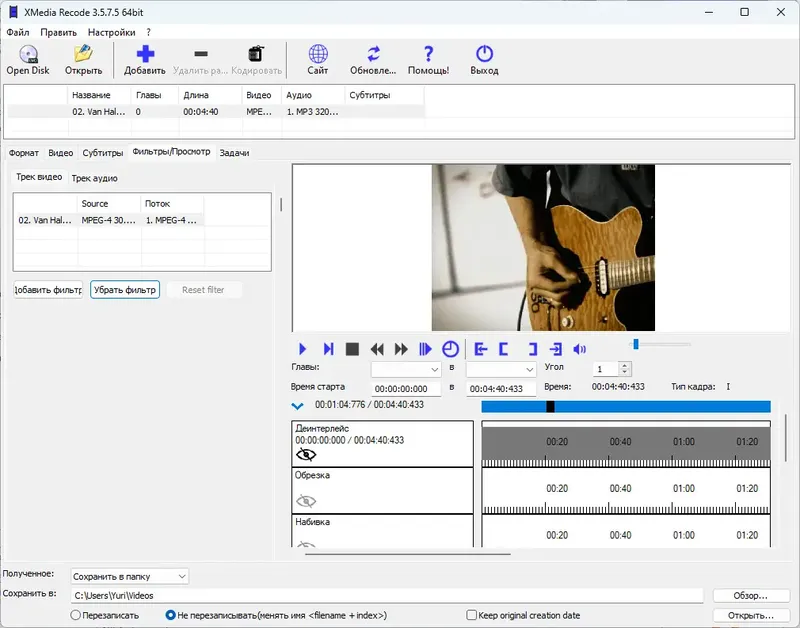Switch to the Субтитры tab
The width and height of the screenshot is (800, 628).
pyautogui.click(x=103, y=153)
